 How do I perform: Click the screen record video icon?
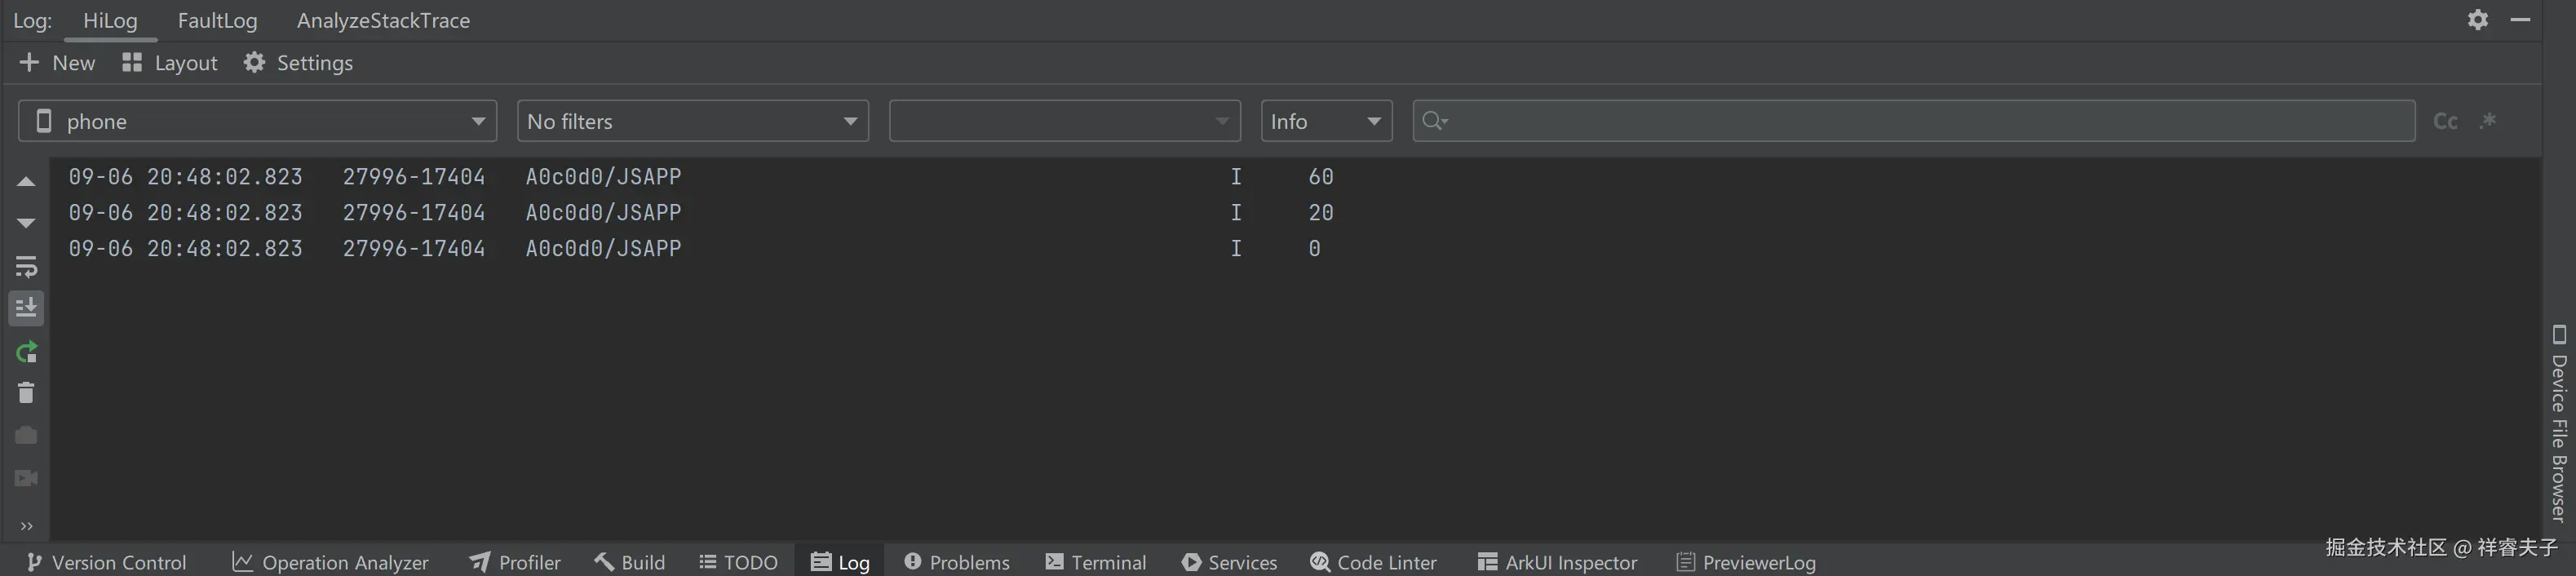26,478
